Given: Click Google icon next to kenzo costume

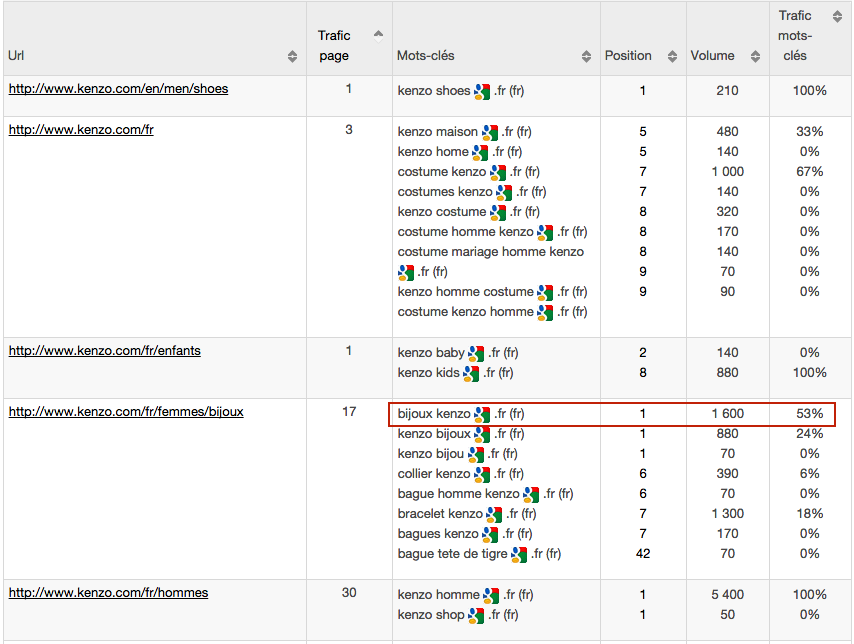Looking at the screenshot, I should 498,212.
